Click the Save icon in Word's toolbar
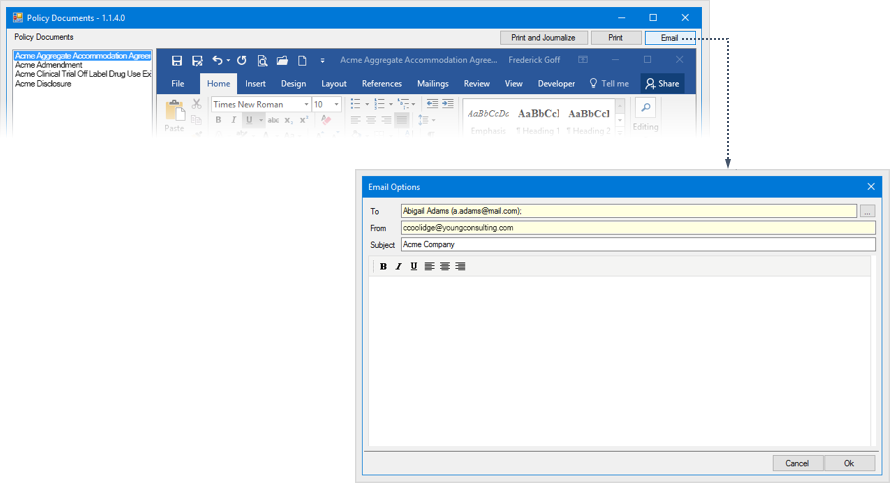This screenshot has width=890, height=483. 177,61
